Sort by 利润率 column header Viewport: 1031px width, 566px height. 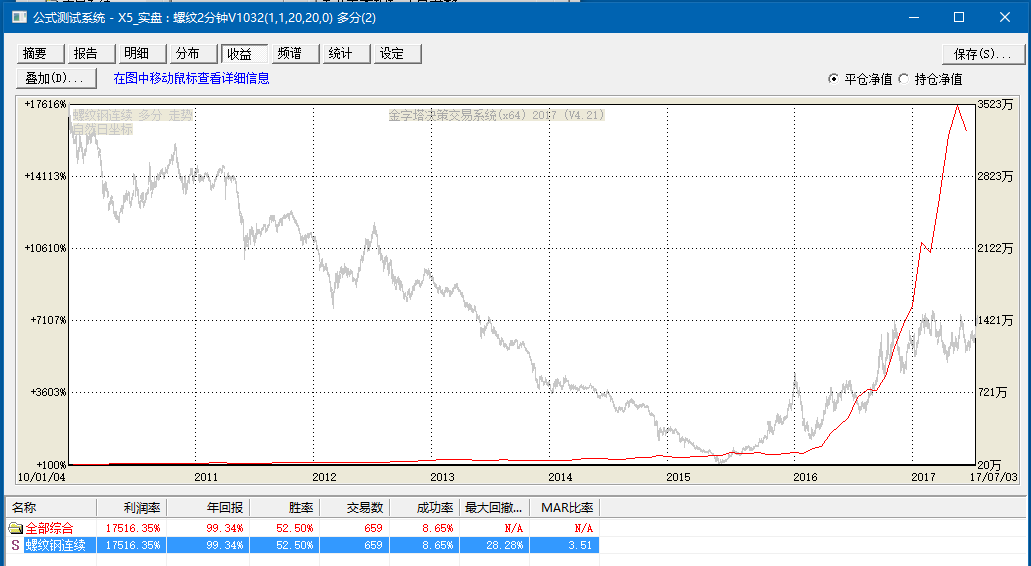coord(132,507)
